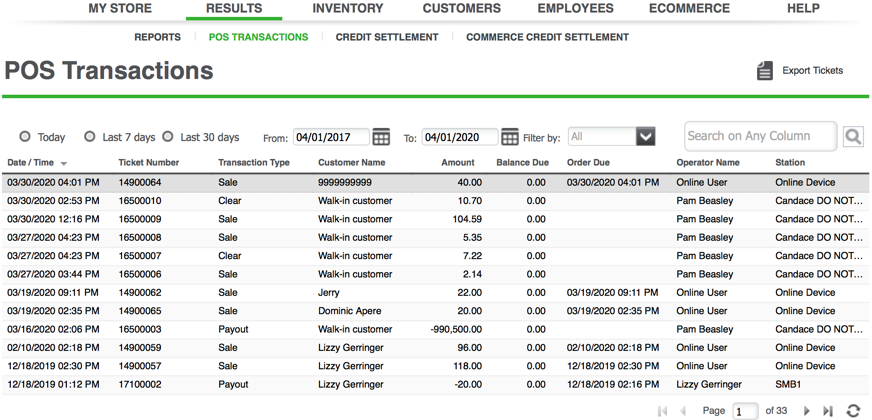Open the From date calendar picker
872x420 pixels.
pyautogui.click(x=381, y=137)
